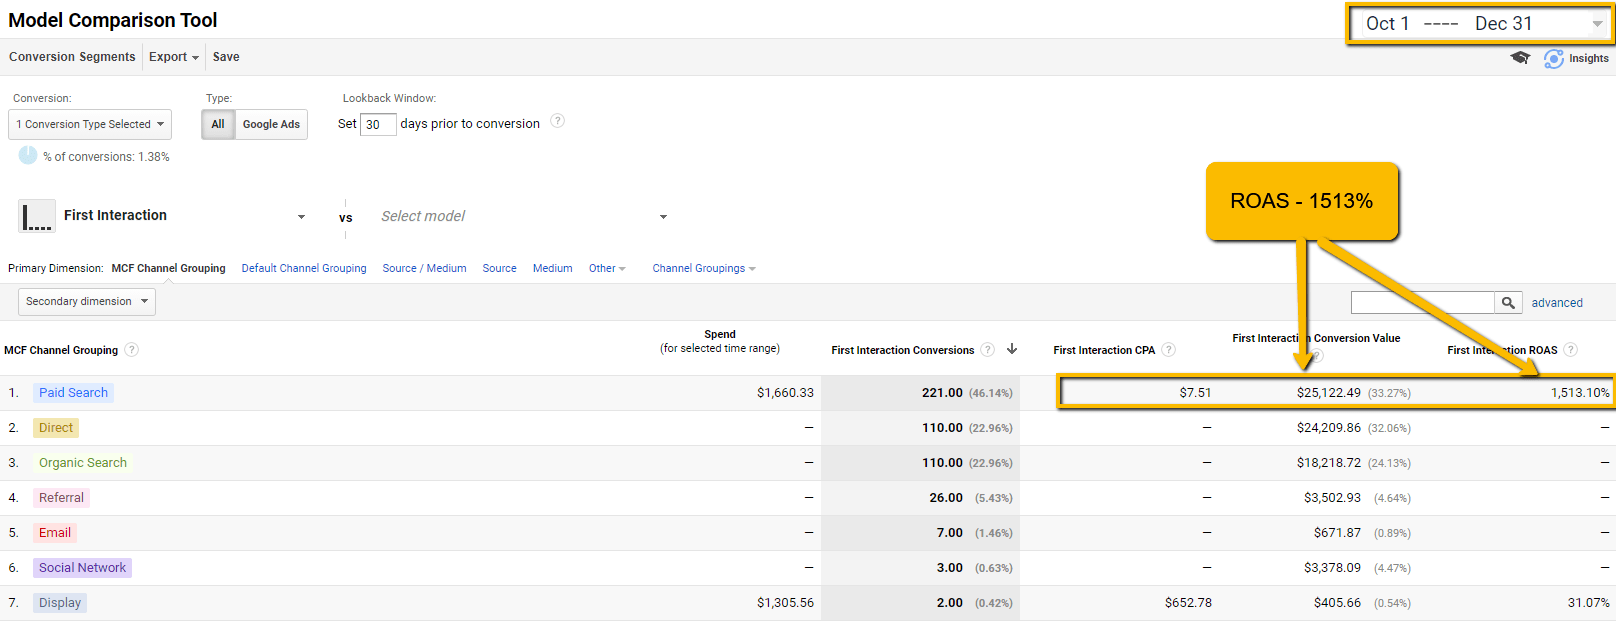
Task: Click Display spend $1,305.56
Action: click(785, 603)
